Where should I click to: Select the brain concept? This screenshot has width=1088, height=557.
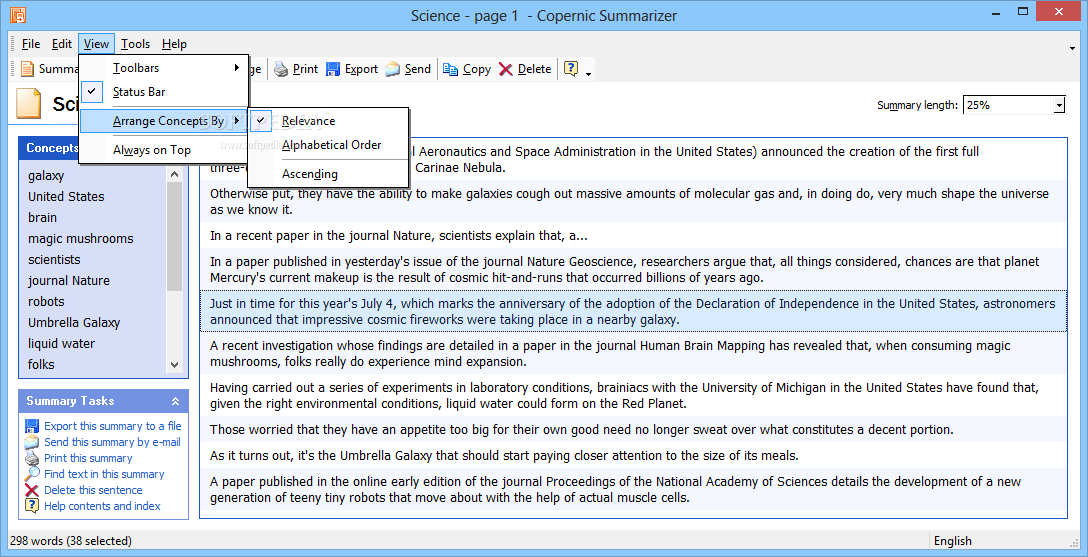click(42, 217)
